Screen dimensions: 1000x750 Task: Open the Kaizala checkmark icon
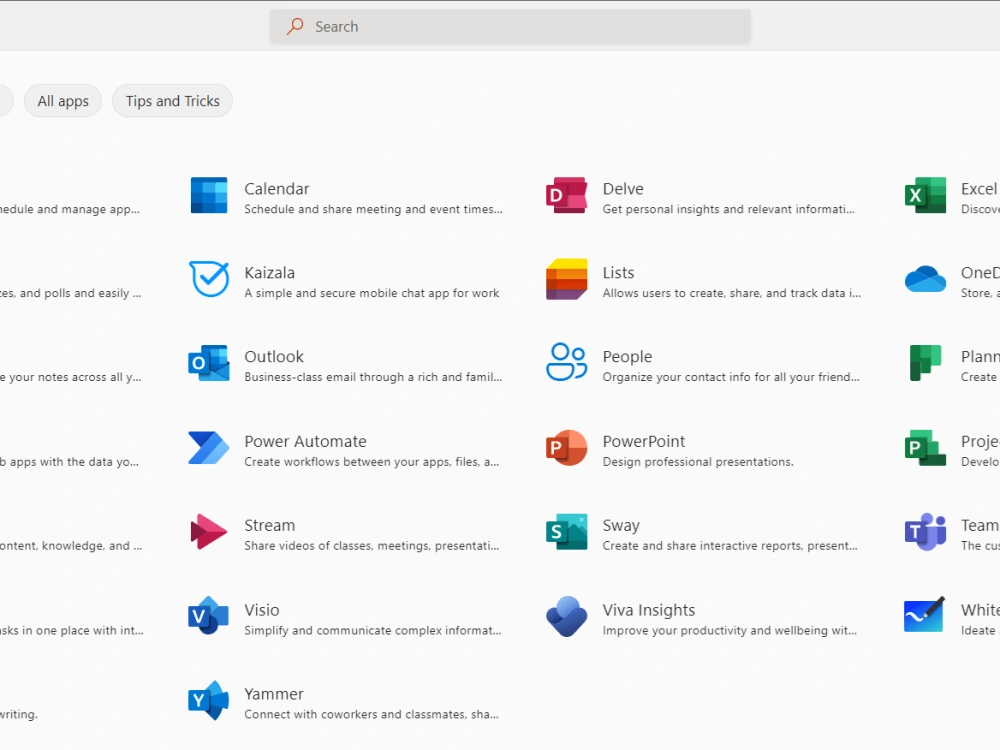click(209, 279)
